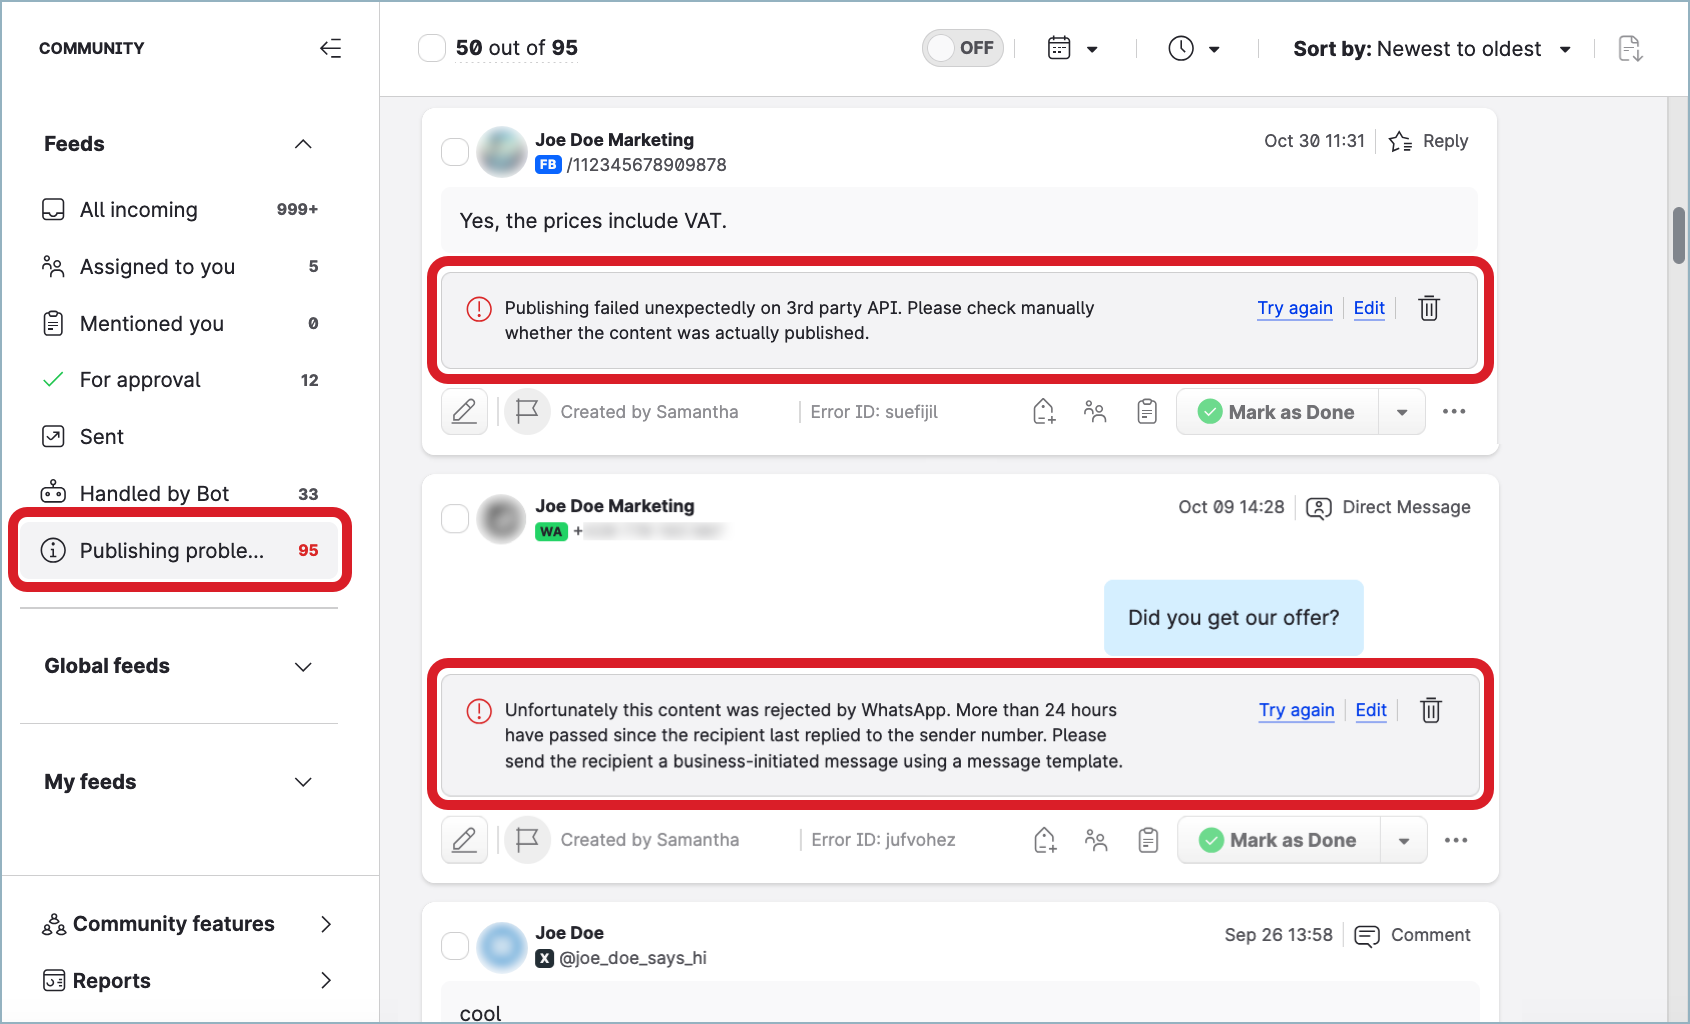Check the select-all checkbox beside 50 out of 95
The image size is (1690, 1024).
432,48
